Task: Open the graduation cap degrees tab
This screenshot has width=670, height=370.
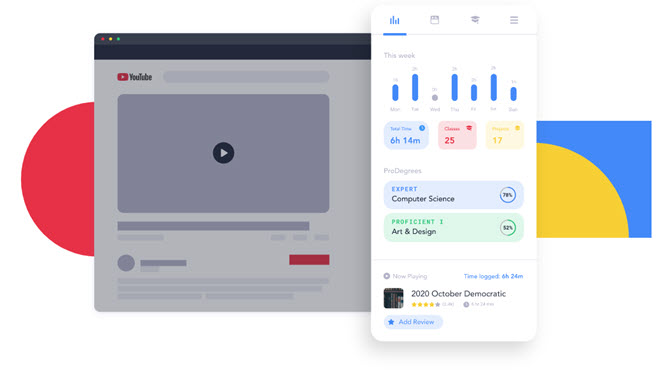Action: pos(475,20)
